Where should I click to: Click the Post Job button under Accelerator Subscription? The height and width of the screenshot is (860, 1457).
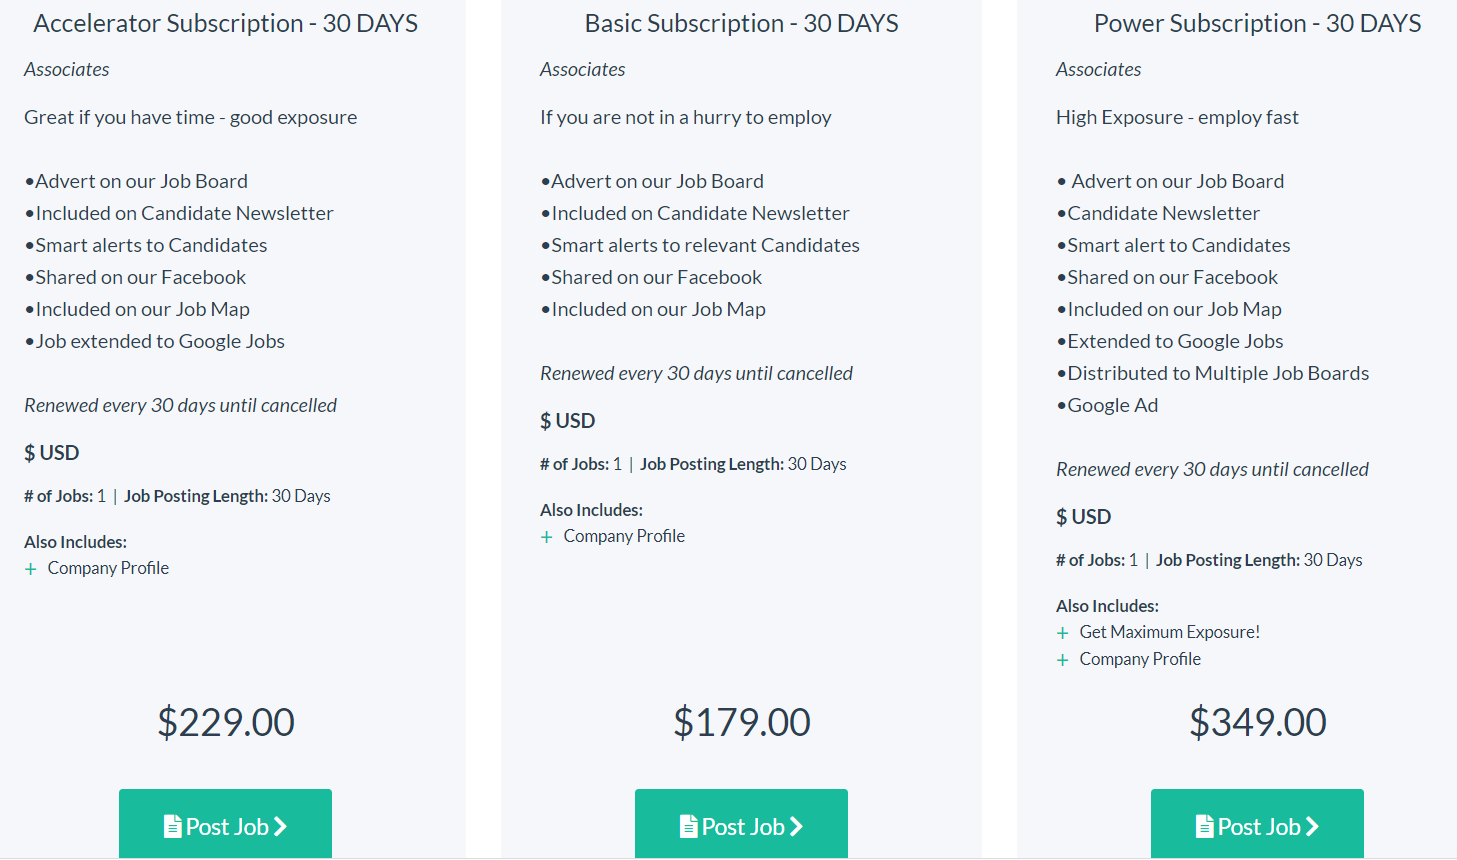(x=225, y=823)
